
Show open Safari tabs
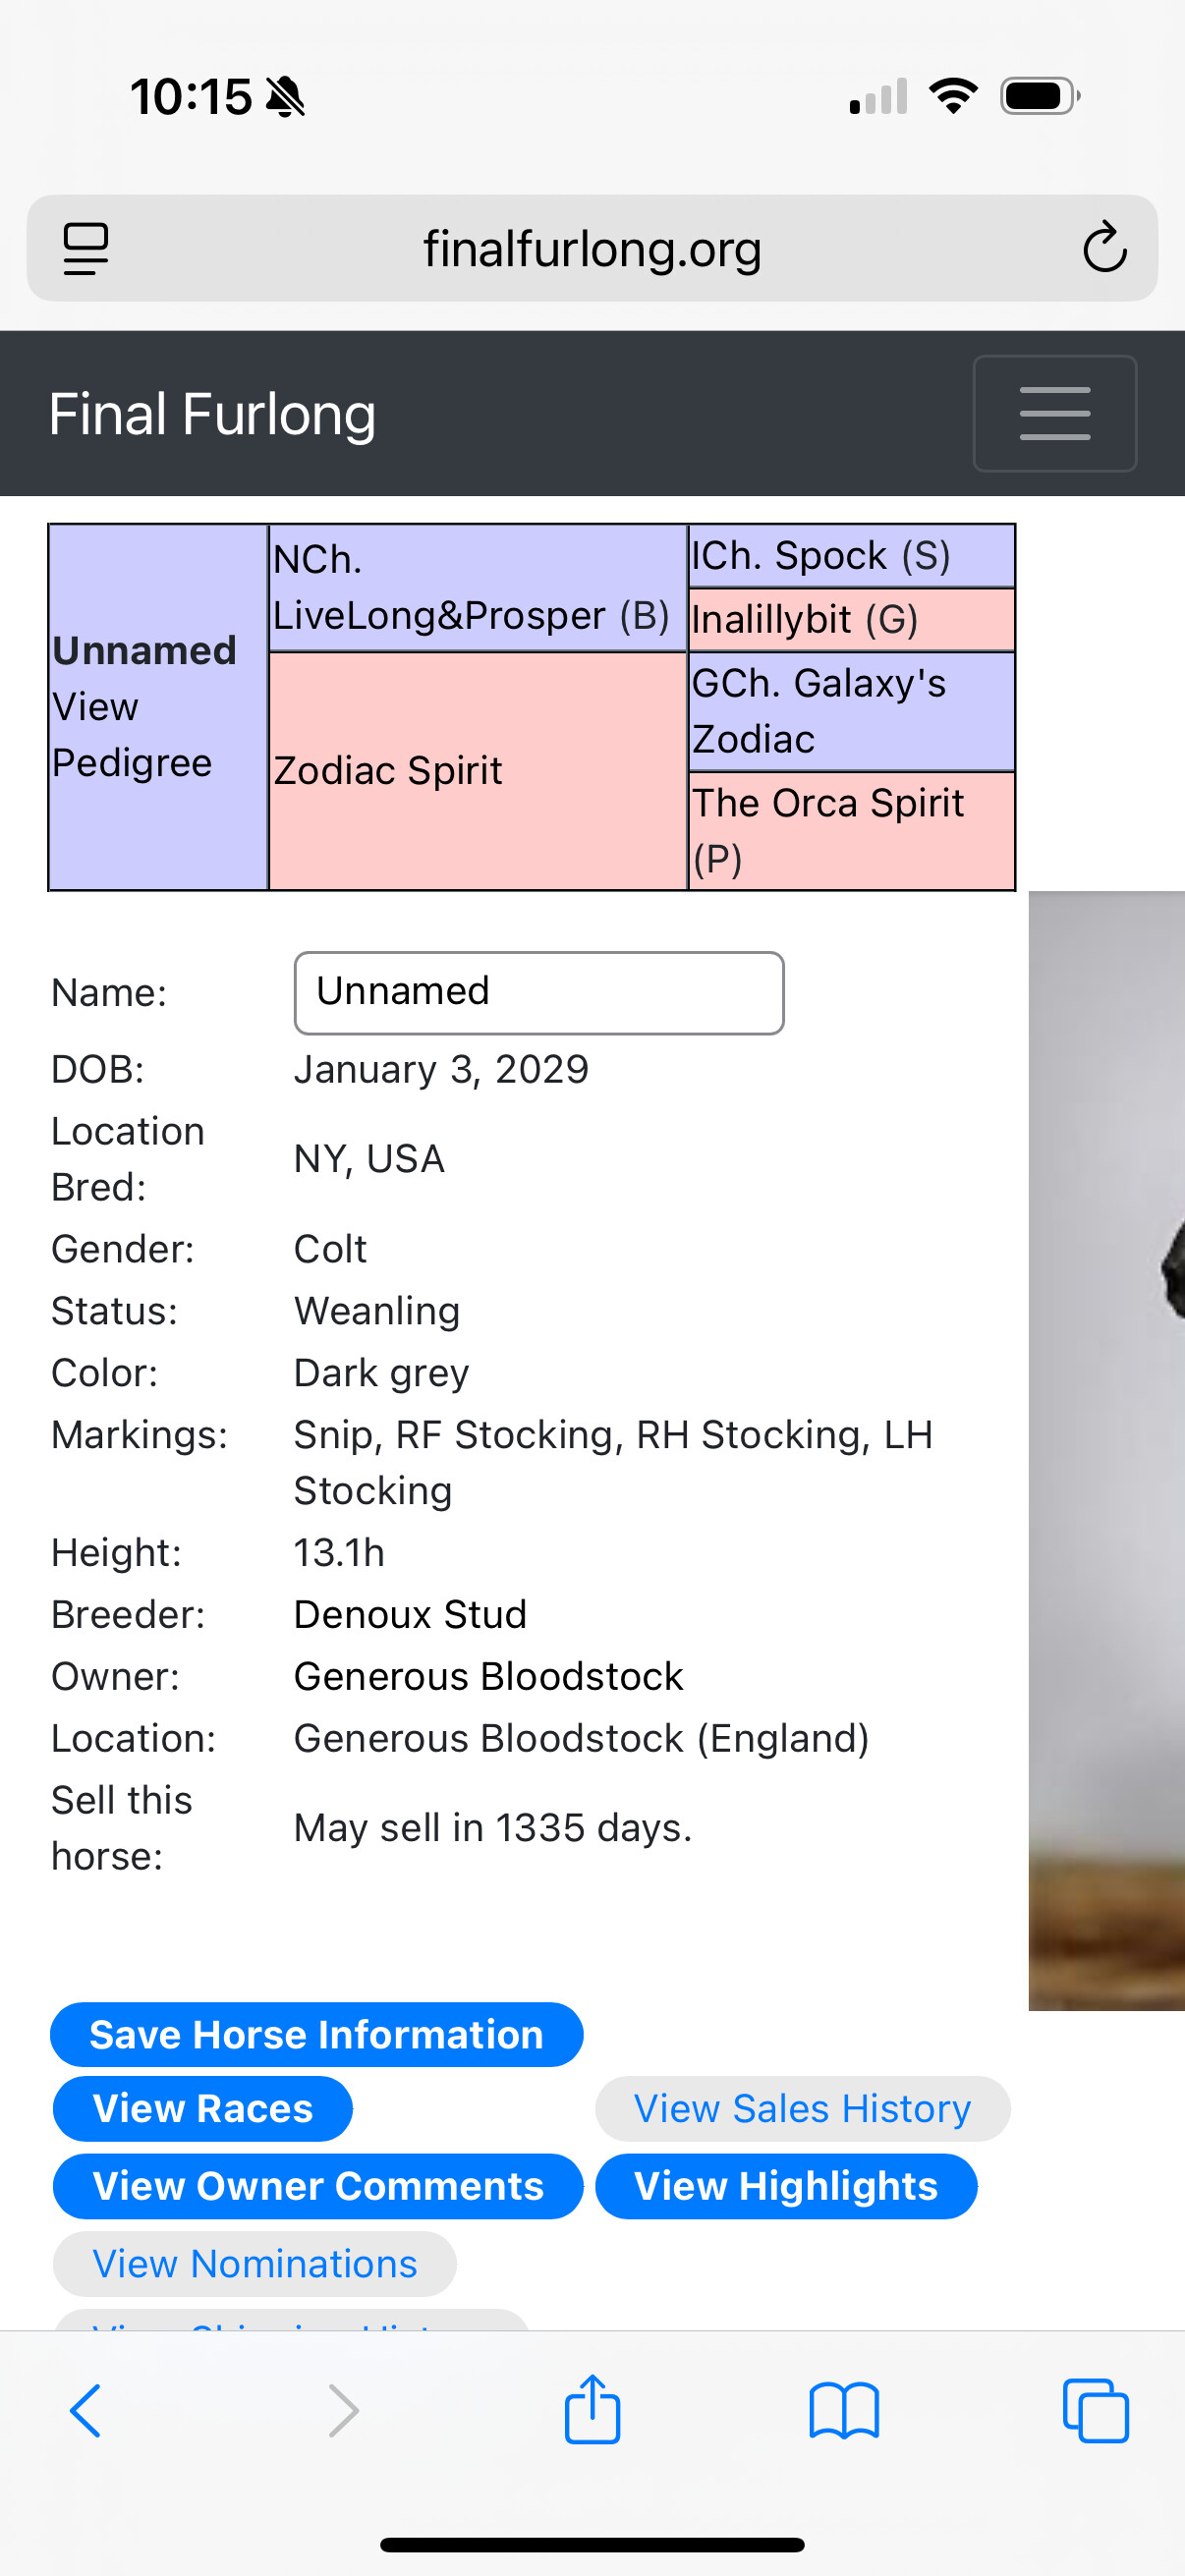[1095, 2411]
